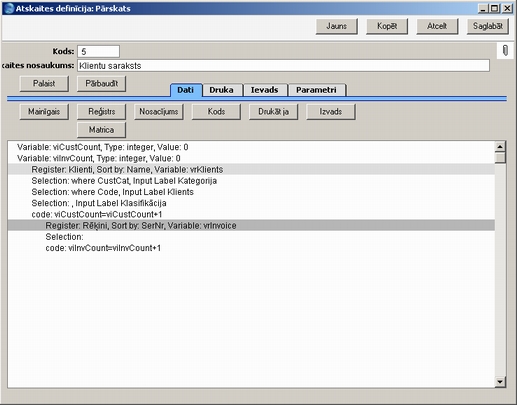Click the Kopēt button

[387, 26]
